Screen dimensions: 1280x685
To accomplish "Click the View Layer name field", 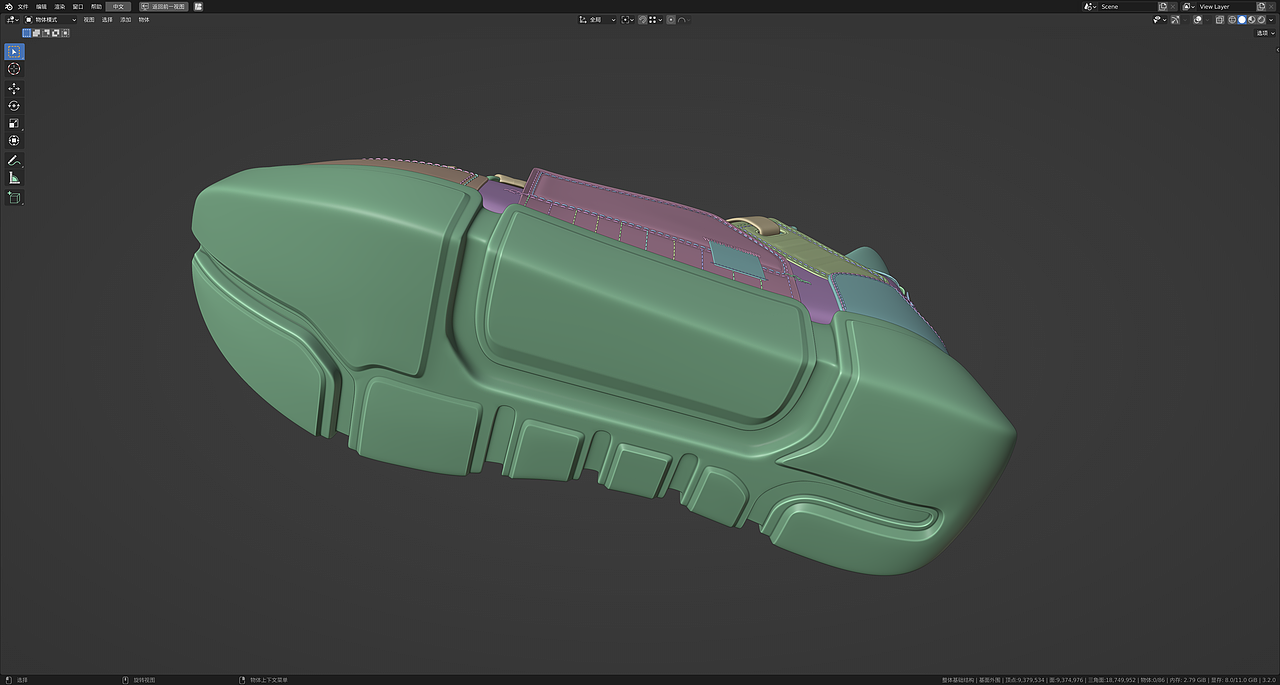I will point(1227,6).
